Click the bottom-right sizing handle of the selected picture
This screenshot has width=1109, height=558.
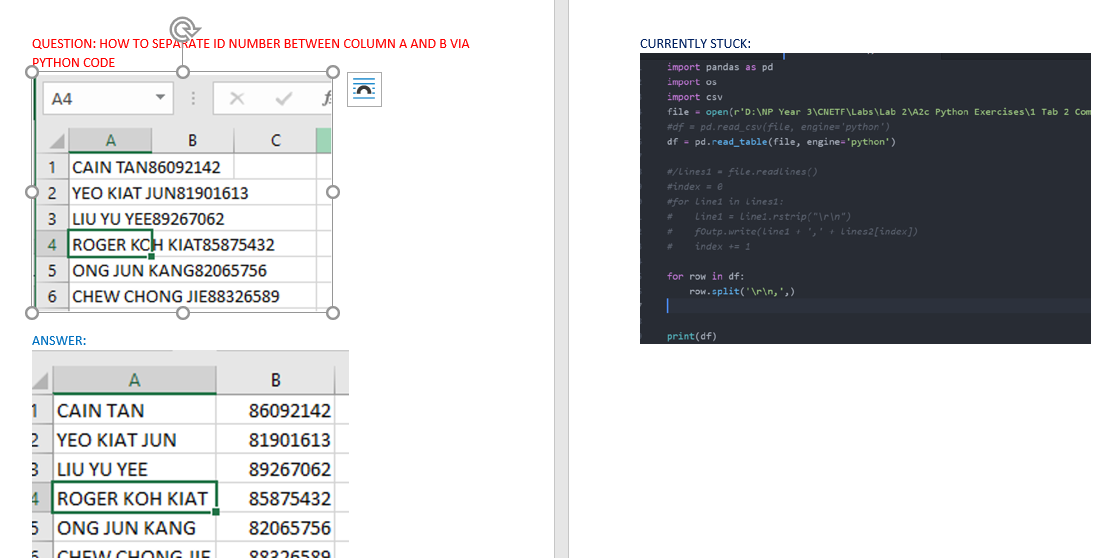coord(333,313)
